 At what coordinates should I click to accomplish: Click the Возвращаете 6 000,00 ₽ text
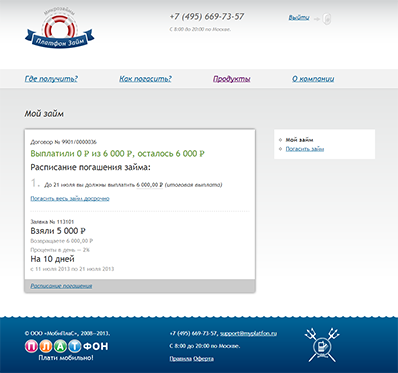click(x=62, y=241)
